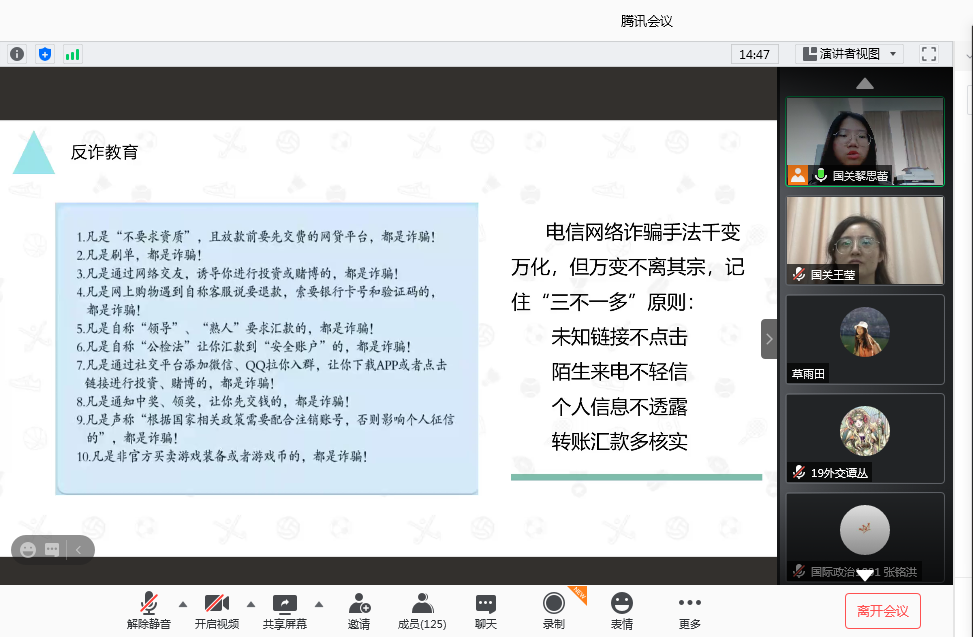
Task: Select the 国关王莹 video thumbnail
Action: (x=864, y=240)
